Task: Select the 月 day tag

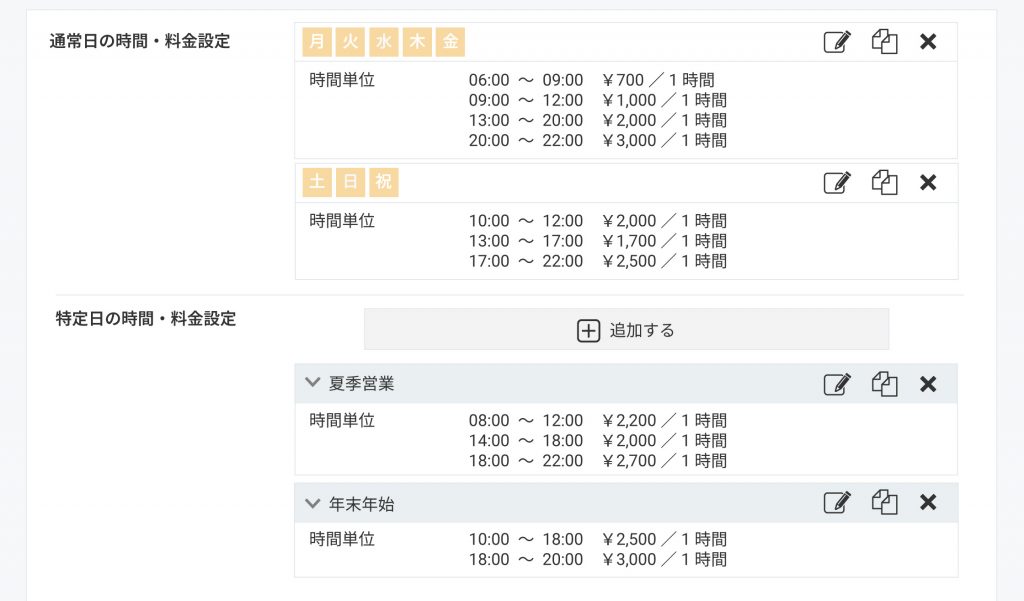Action: tap(317, 42)
